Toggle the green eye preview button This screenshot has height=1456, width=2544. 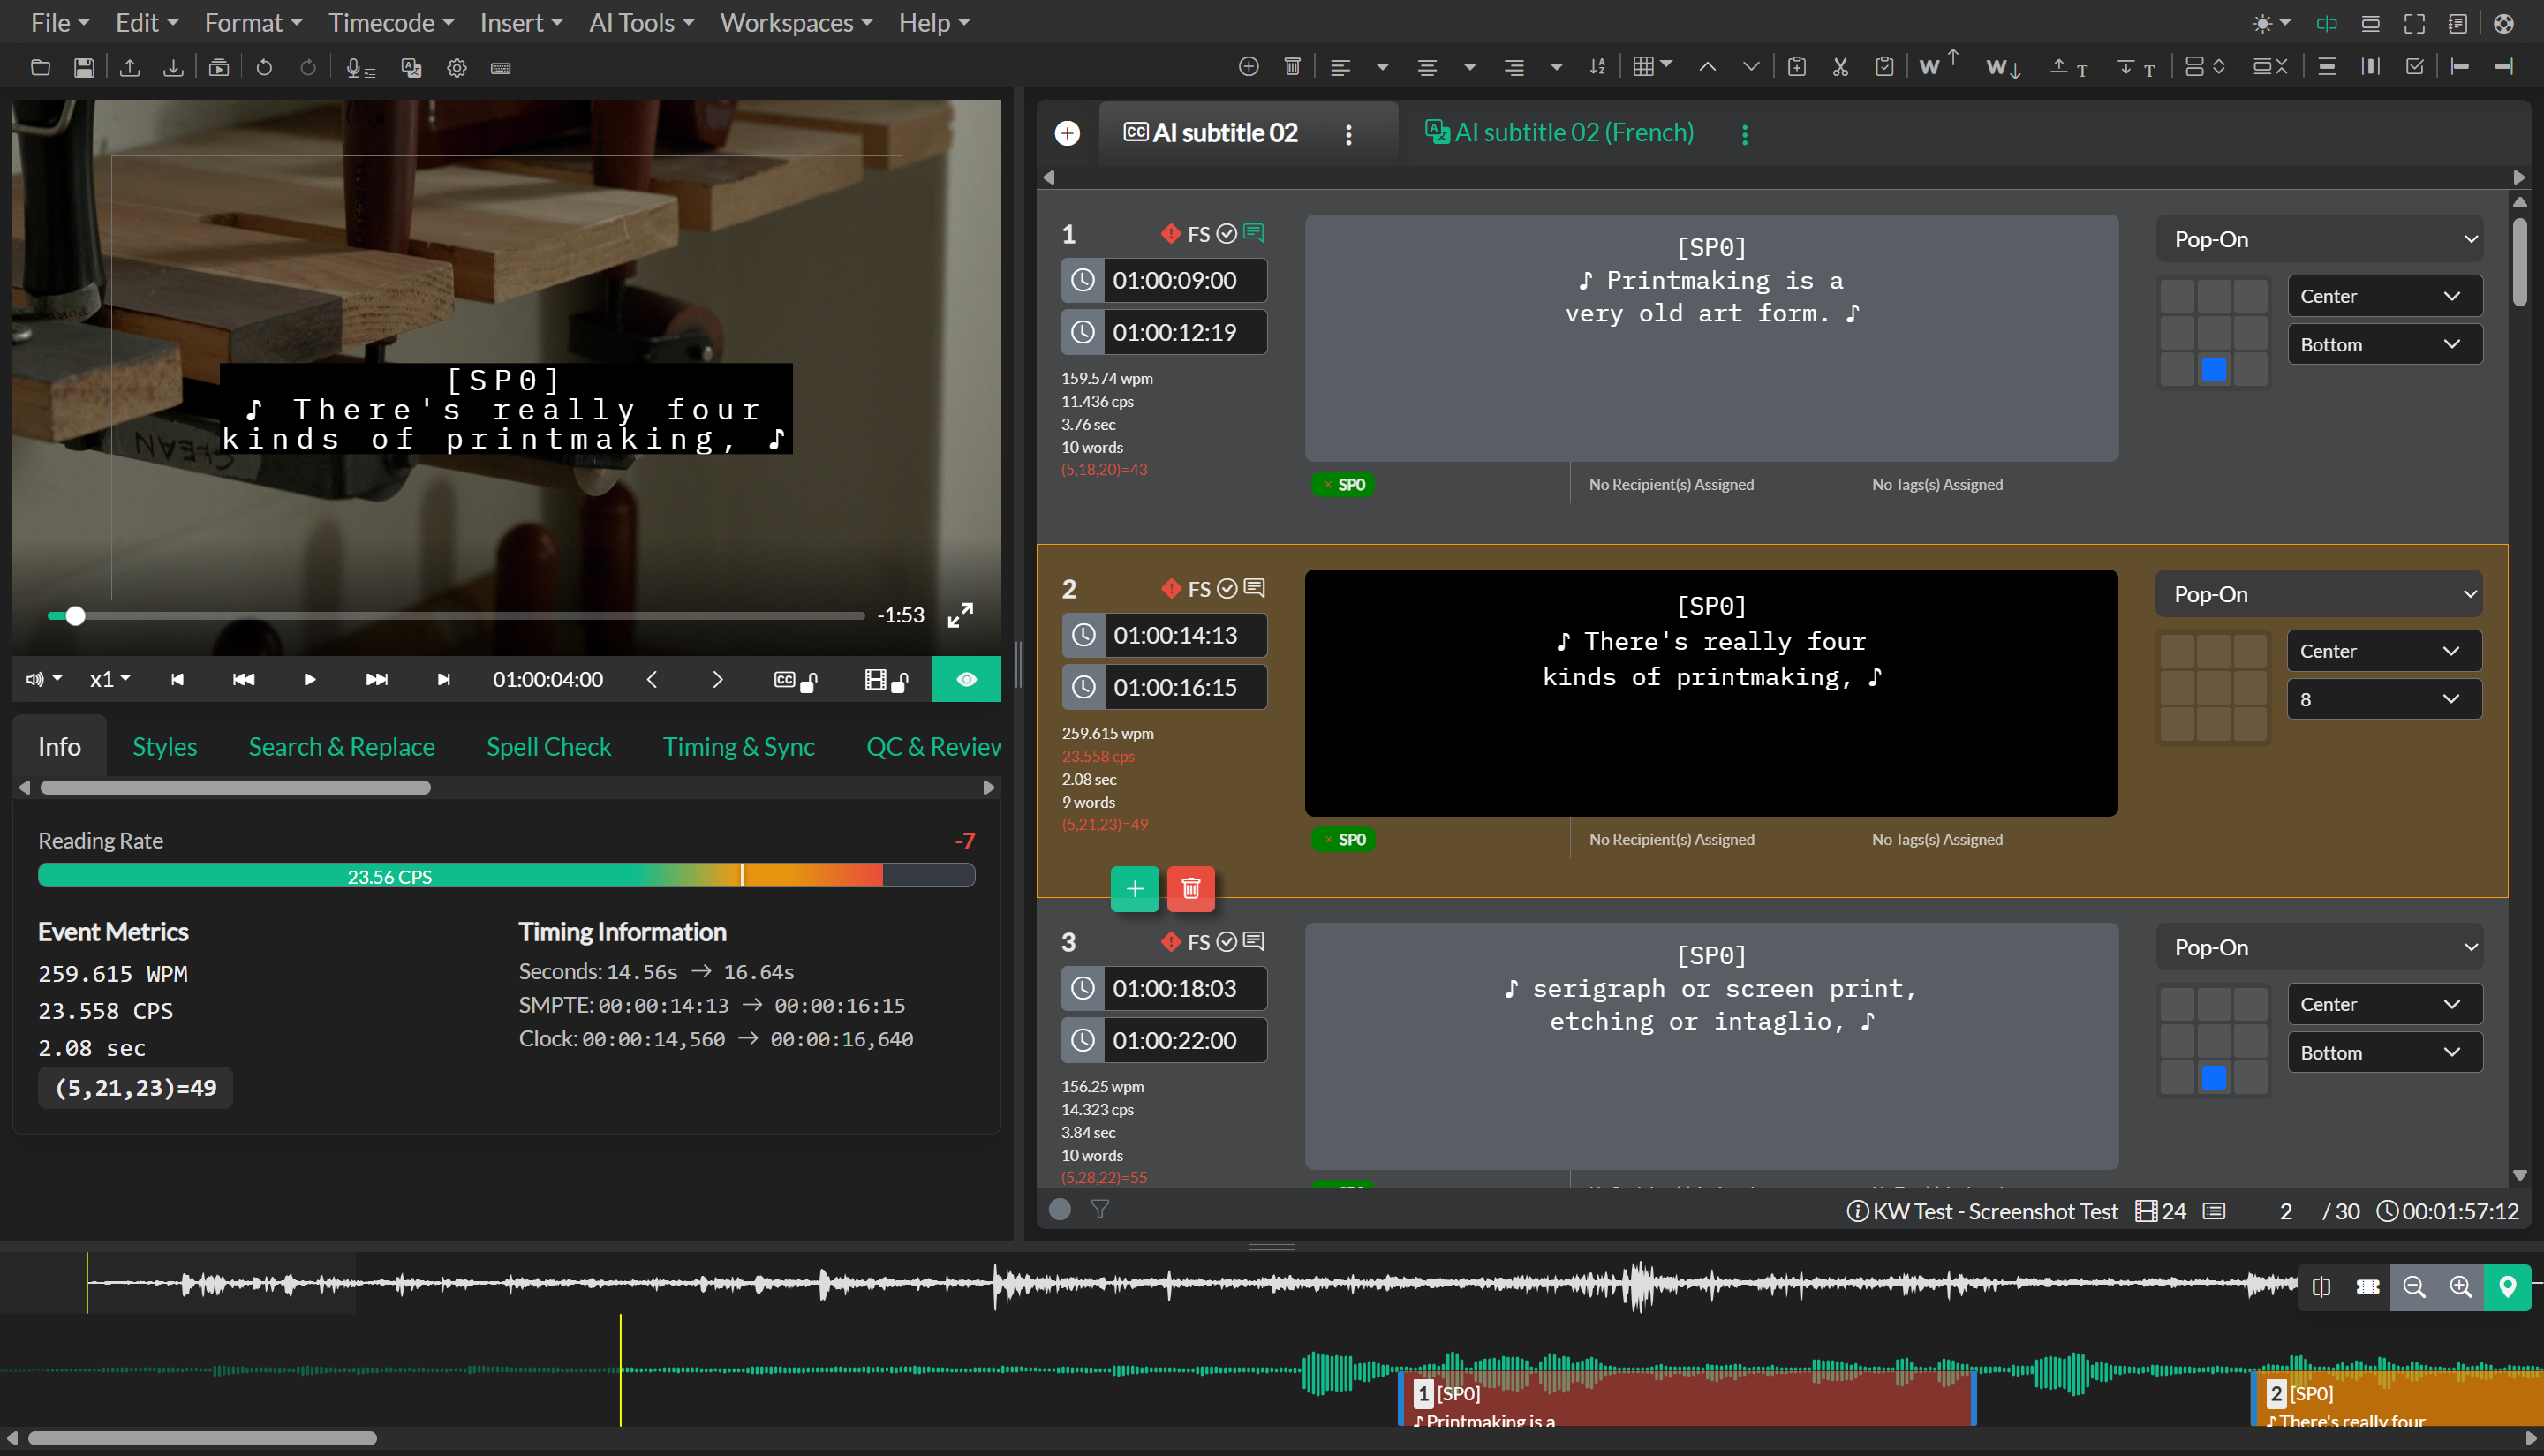click(966, 680)
